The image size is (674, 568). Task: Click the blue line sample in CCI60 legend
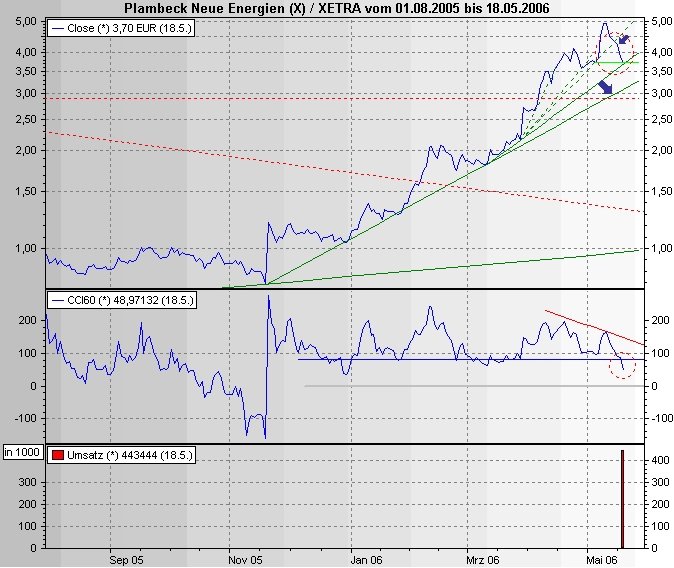click(x=57, y=301)
